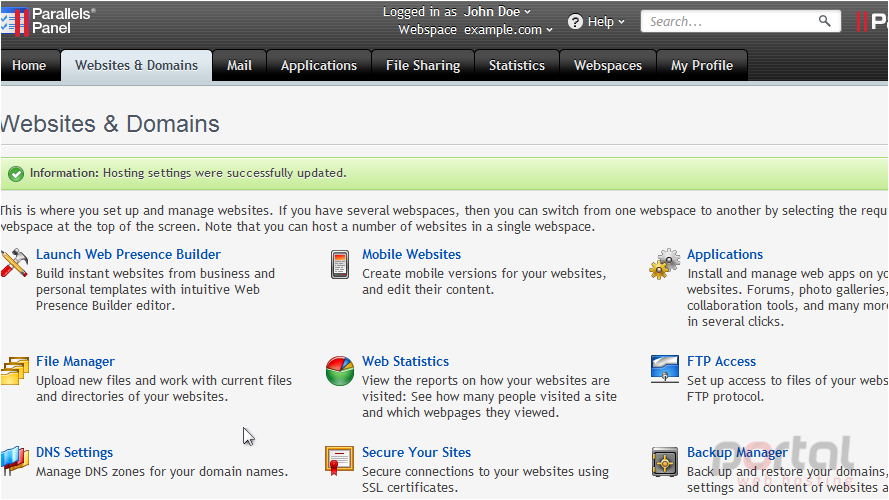Select the Websites & Domains tab
This screenshot has width=889, height=500.
coord(137,65)
